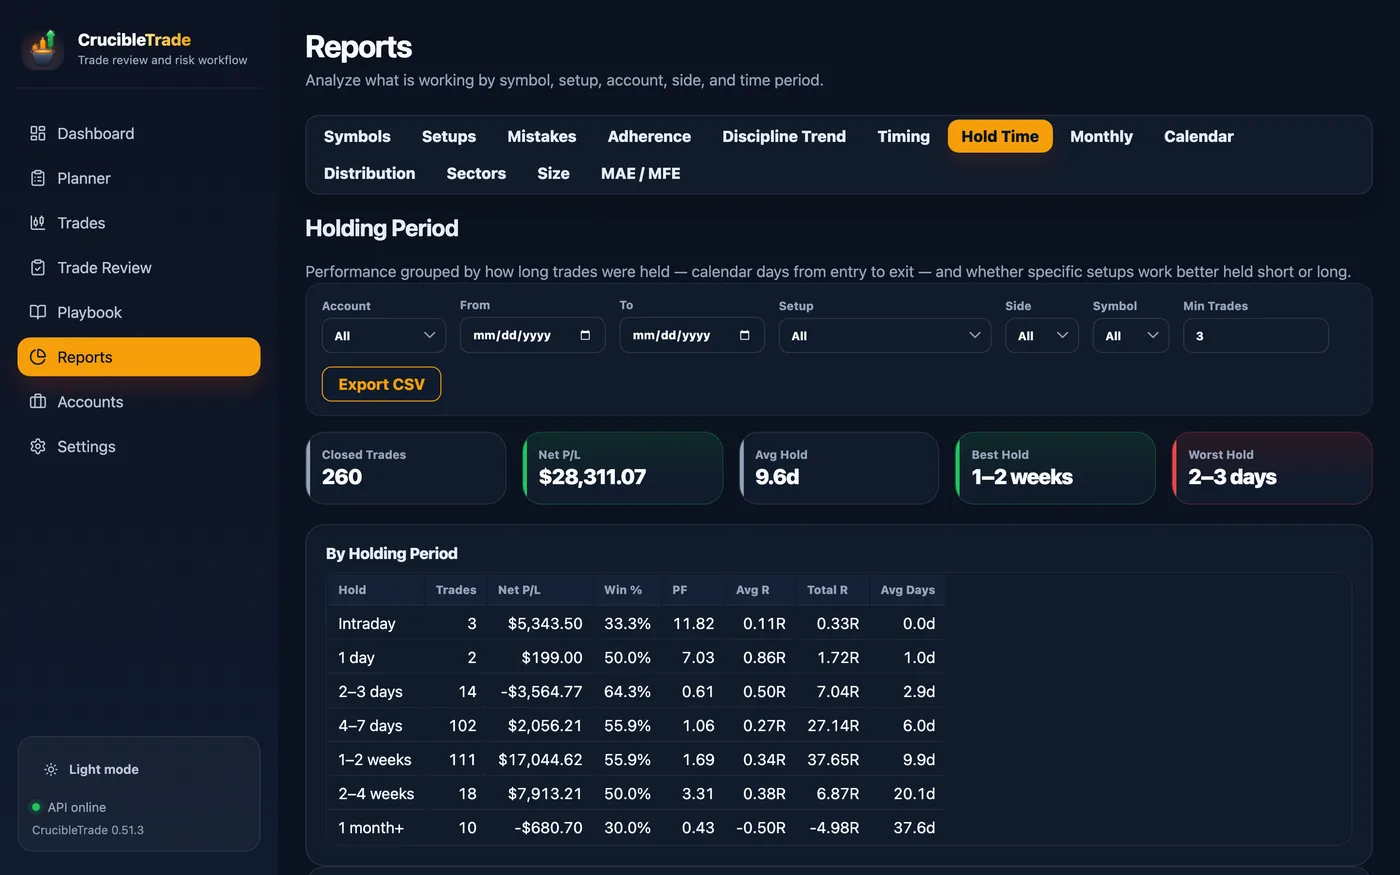Click the 1 month+ row label
This screenshot has height=875, width=1400.
click(371, 827)
